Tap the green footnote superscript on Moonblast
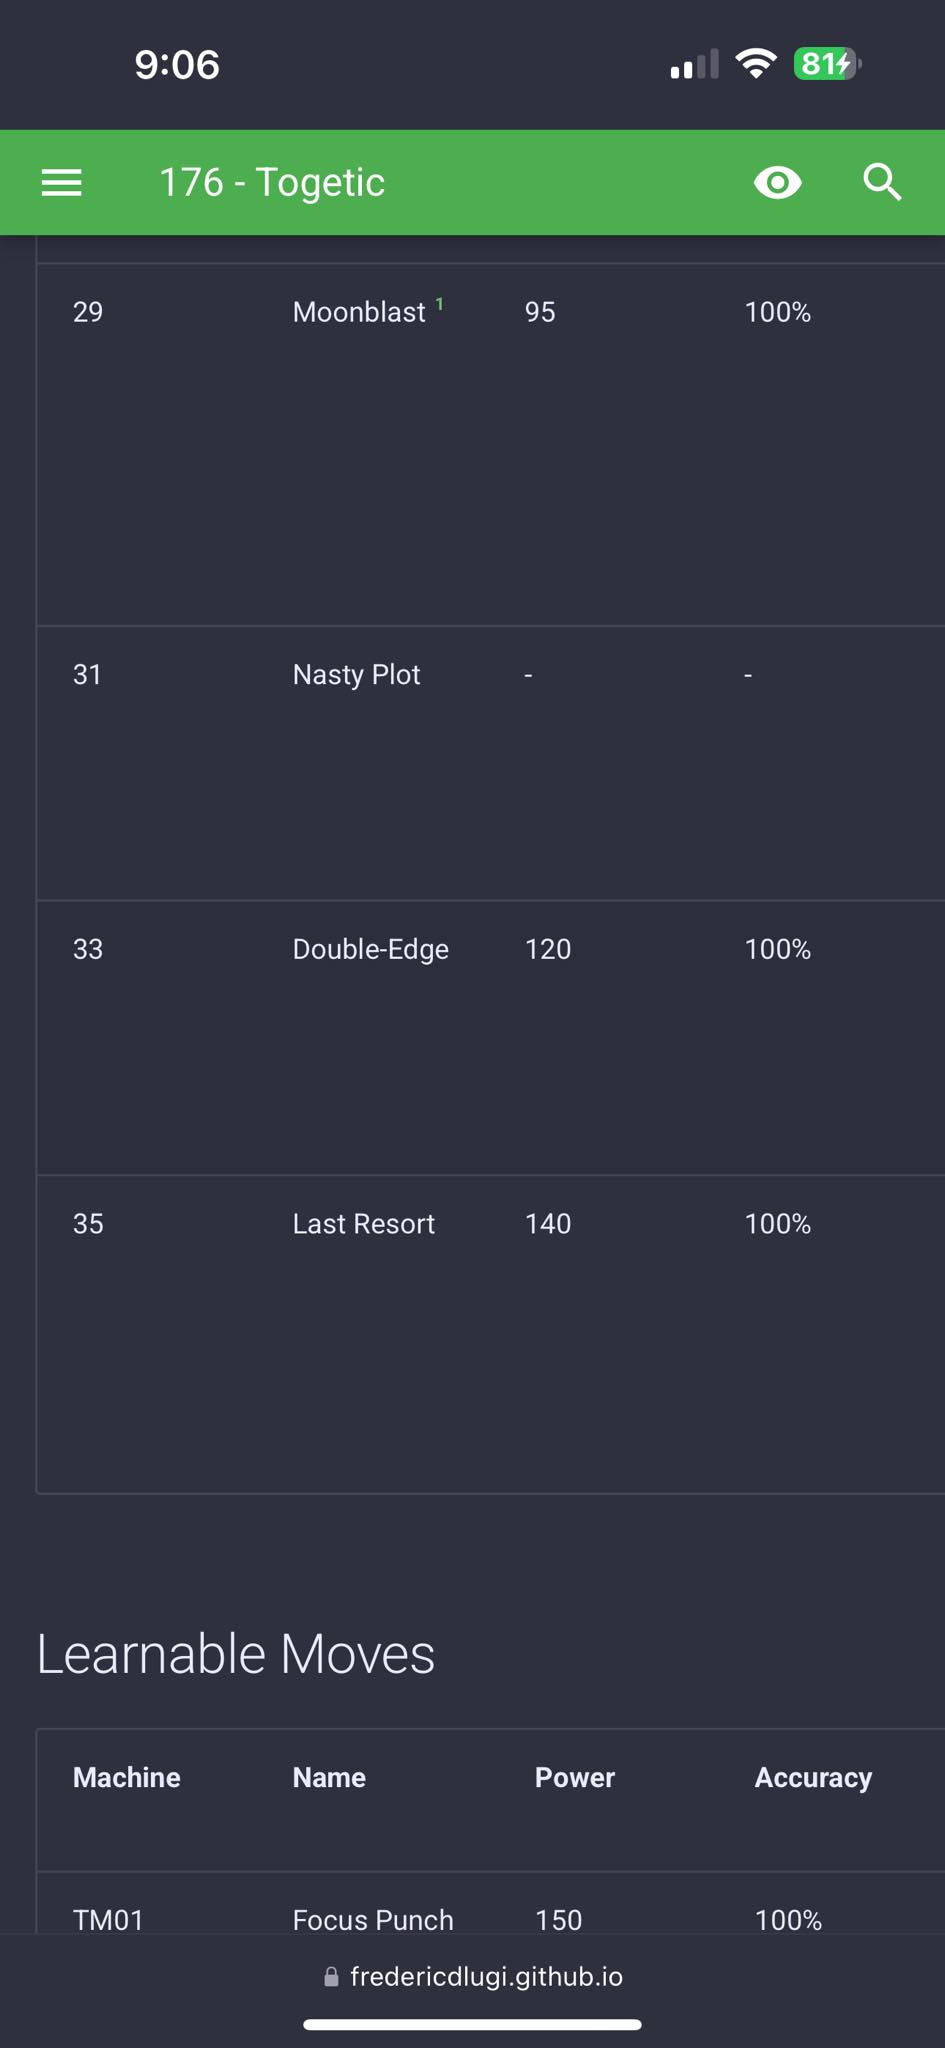Viewport: 945px width, 2048px height. pyautogui.click(x=440, y=304)
